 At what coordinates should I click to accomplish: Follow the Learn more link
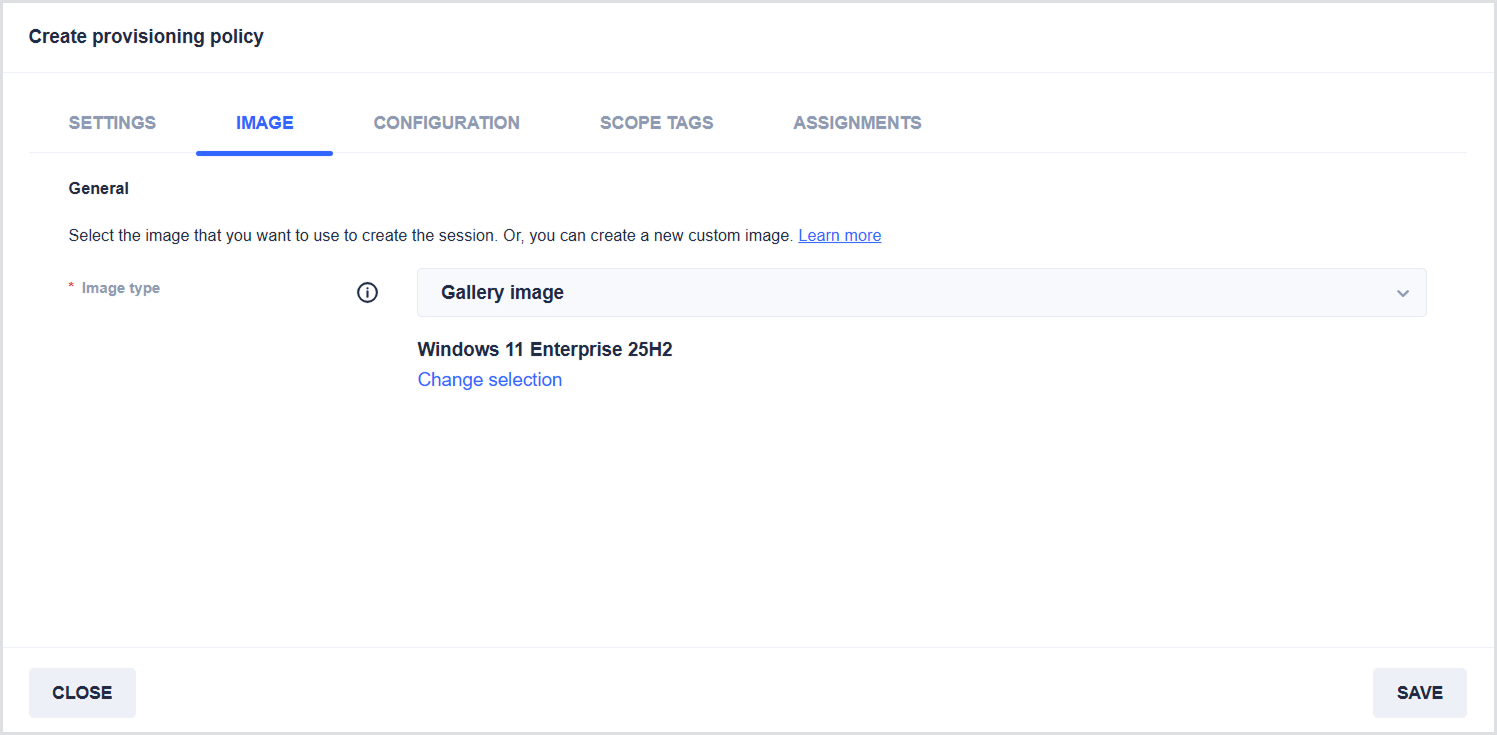pos(839,236)
